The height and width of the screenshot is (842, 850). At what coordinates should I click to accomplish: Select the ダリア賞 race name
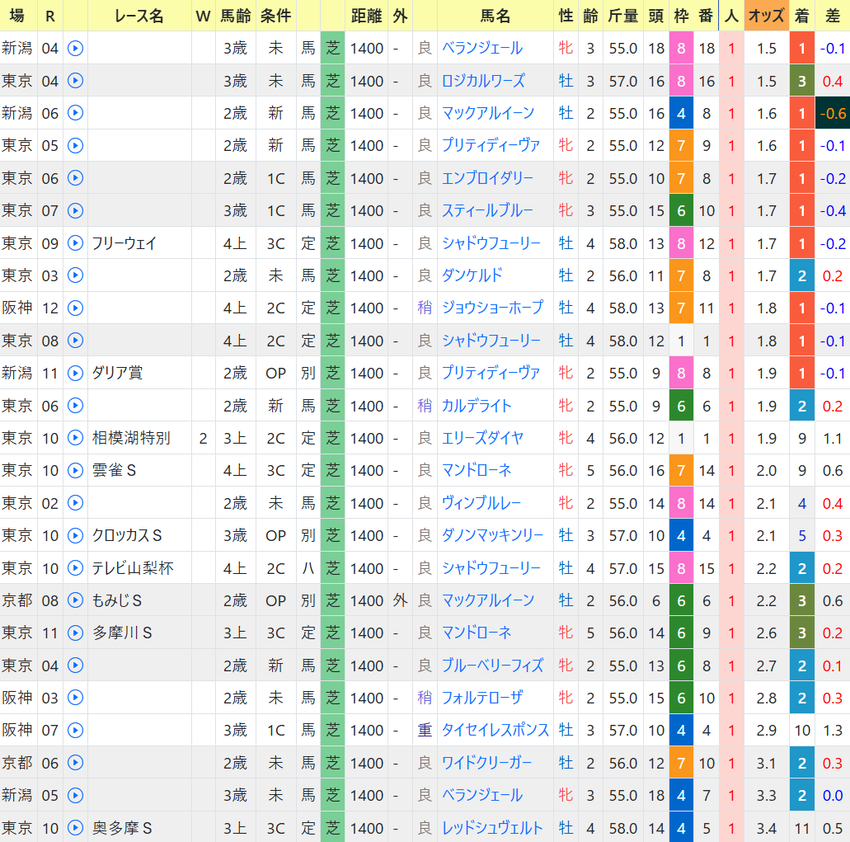pos(117,373)
